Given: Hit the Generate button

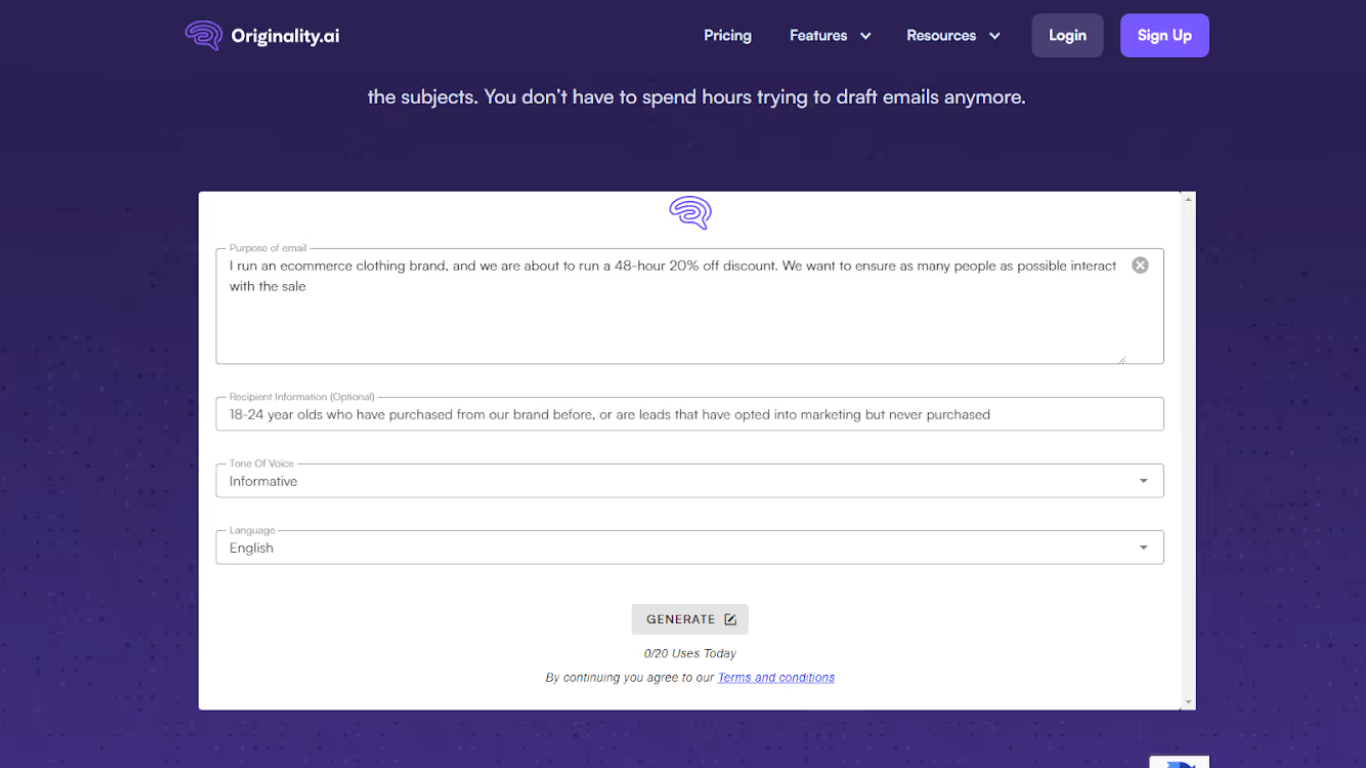Looking at the screenshot, I should pyautogui.click(x=690, y=619).
